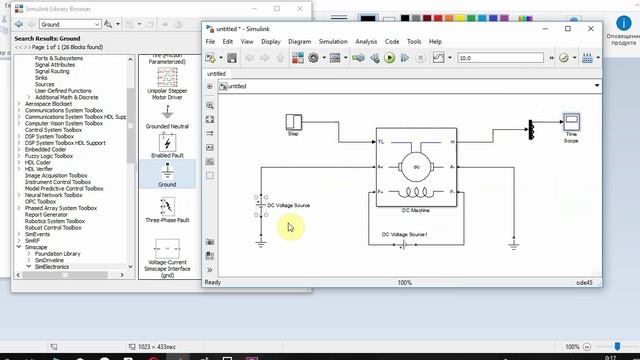
Task: Click the screenshot icon in lower palette
Action: (210, 242)
